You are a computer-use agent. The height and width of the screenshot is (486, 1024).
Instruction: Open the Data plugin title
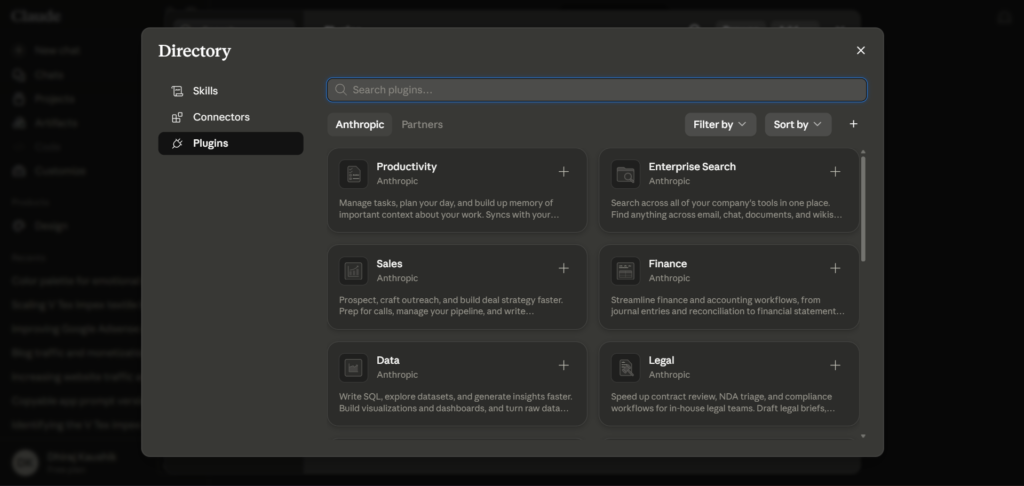[x=388, y=360]
